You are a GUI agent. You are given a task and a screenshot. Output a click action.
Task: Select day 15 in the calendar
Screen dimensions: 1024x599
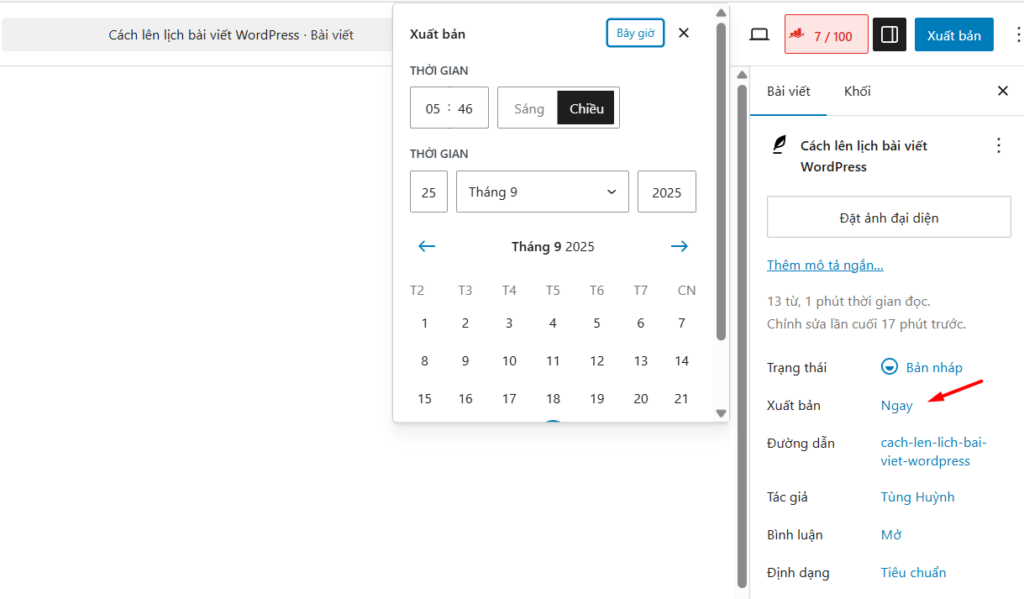(424, 398)
